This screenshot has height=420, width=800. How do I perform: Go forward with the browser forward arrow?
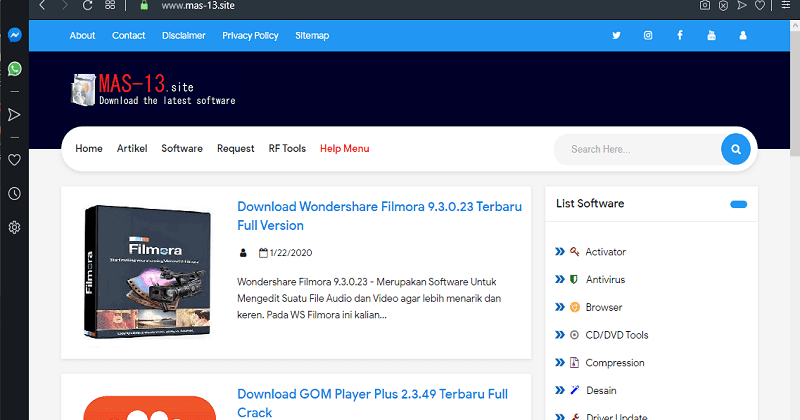[x=65, y=6]
